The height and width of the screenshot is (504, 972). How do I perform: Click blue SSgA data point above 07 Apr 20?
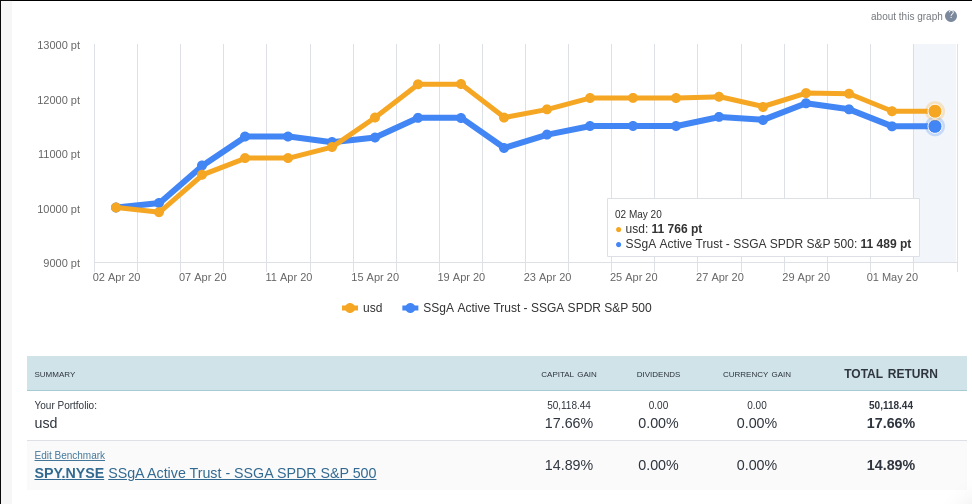coord(202,165)
